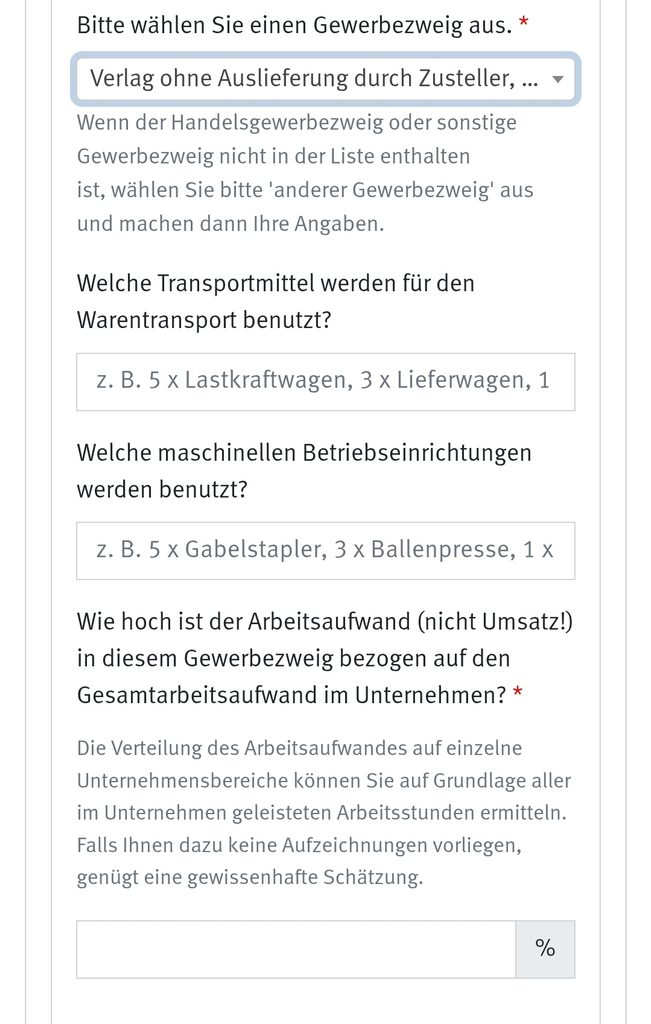This screenshot has height=1024, width=651.
Task: Click label 'Welche Transportmittel werden für den Warentransport benutzt?'
Action: click(276, 302)
